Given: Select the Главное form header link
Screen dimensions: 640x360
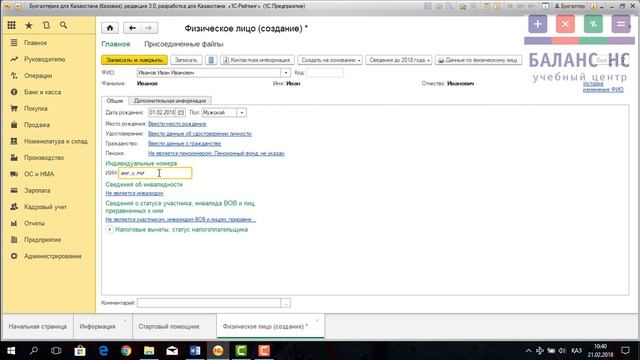Looking at the screenshot, I should (x=116, y=44).
